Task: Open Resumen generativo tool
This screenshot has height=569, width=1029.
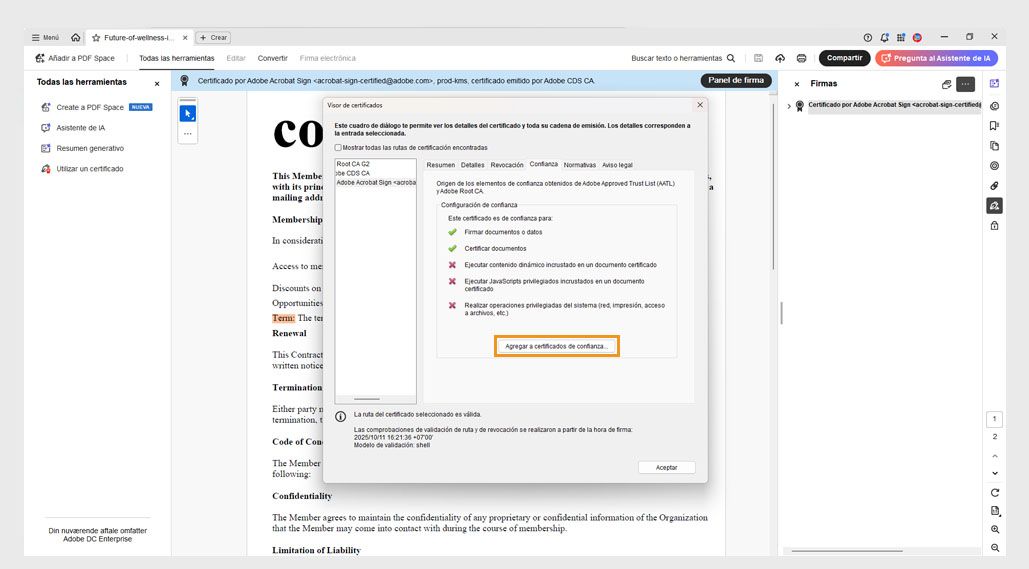Action: tap(82, 148)
